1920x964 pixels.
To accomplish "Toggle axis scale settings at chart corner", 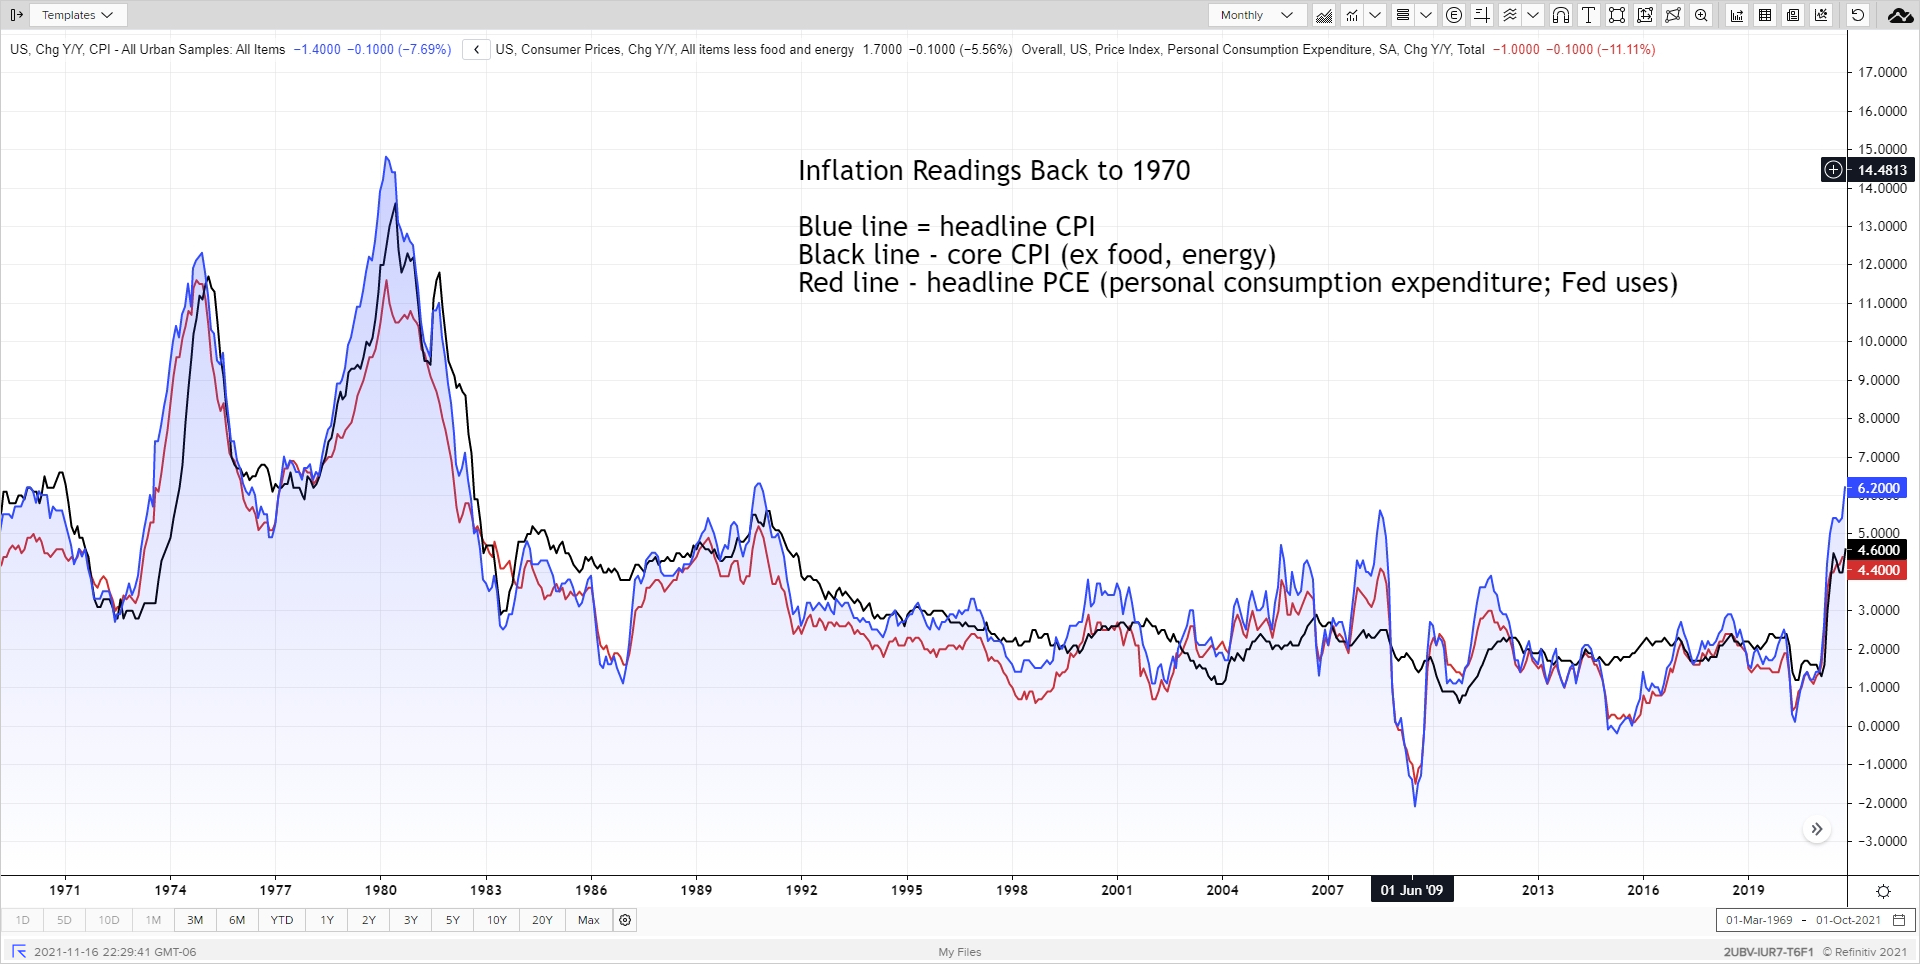I will pos(1883,891).
